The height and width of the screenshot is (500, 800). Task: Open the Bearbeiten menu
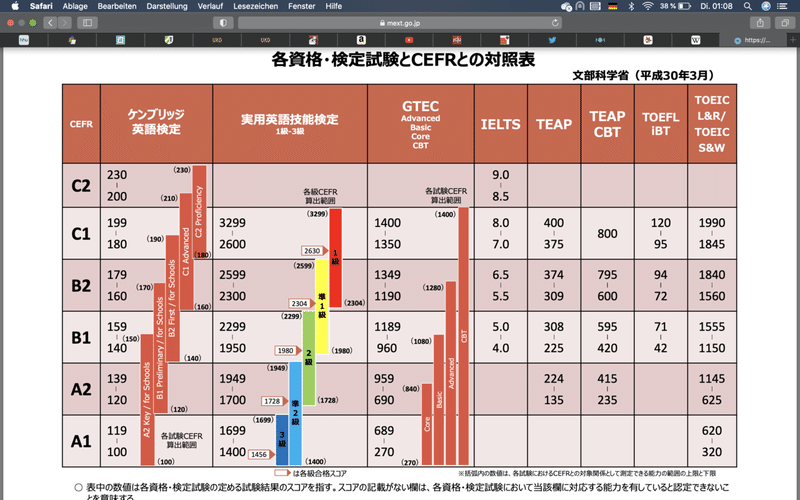pos(117,6)
